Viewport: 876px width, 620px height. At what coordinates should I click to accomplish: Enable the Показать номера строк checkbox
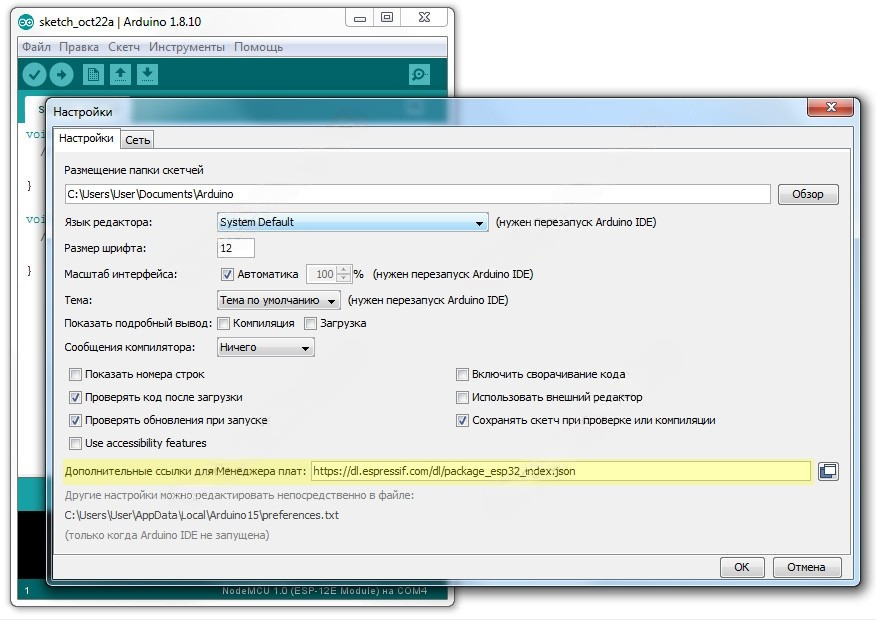[x=75, y=374]
